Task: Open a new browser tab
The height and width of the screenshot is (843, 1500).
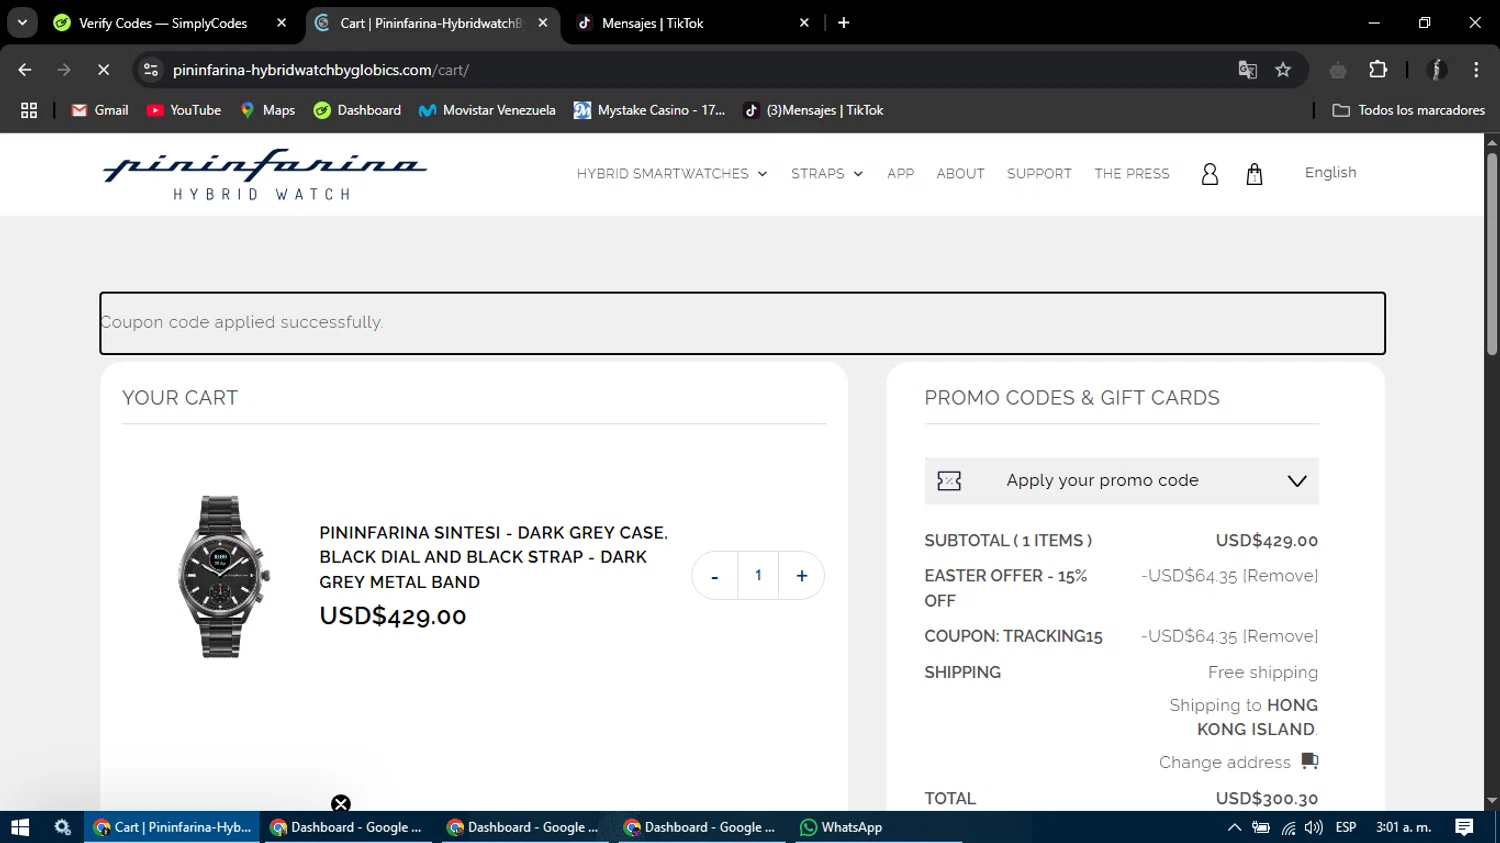Action: point(844,23)
